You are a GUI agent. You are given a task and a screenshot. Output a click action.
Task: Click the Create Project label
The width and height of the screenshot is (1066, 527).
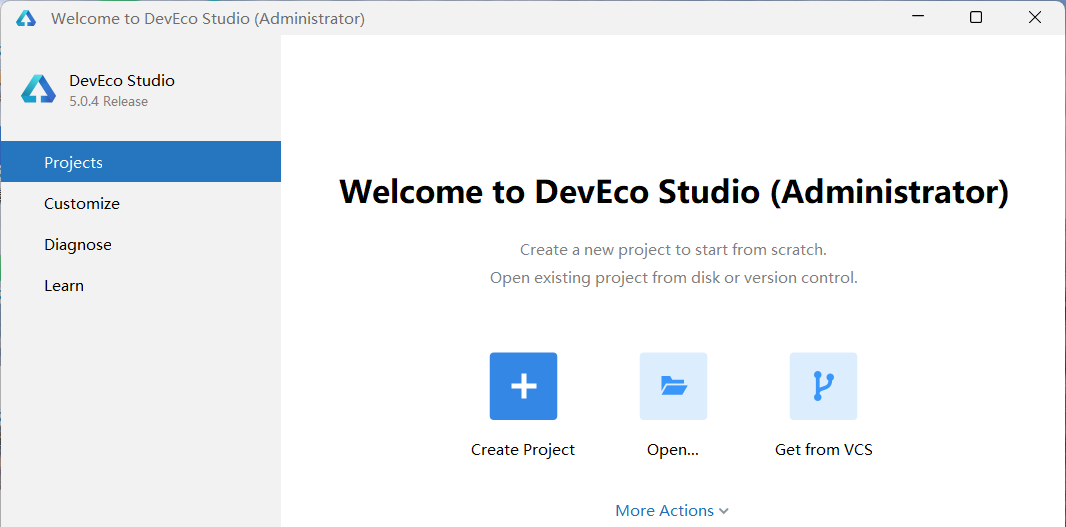tap(523, 449)
